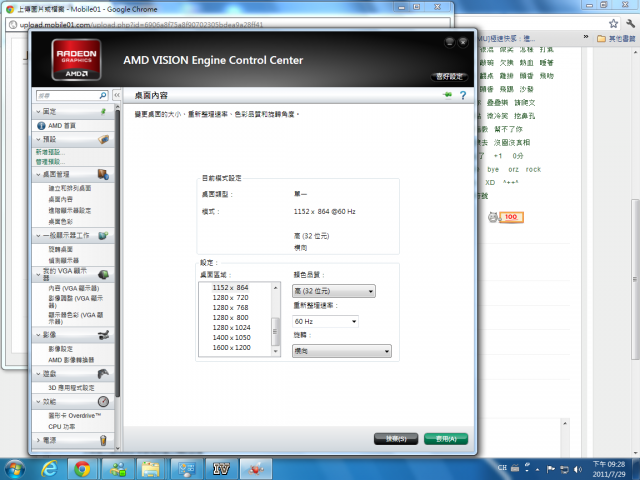Click the 影像 video camera icon

[x=103, y=335]
